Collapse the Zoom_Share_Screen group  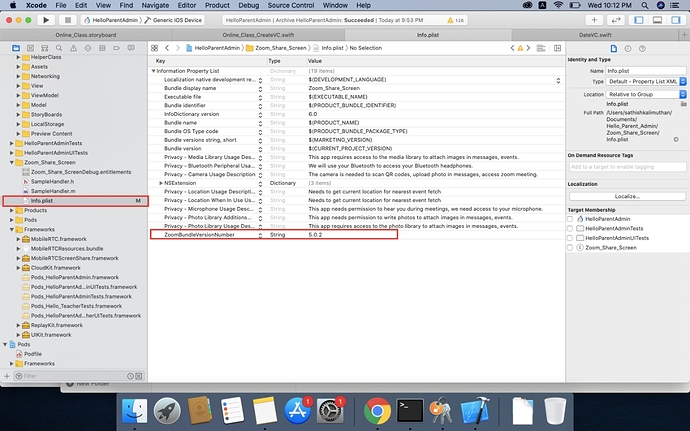click(12, 162)
